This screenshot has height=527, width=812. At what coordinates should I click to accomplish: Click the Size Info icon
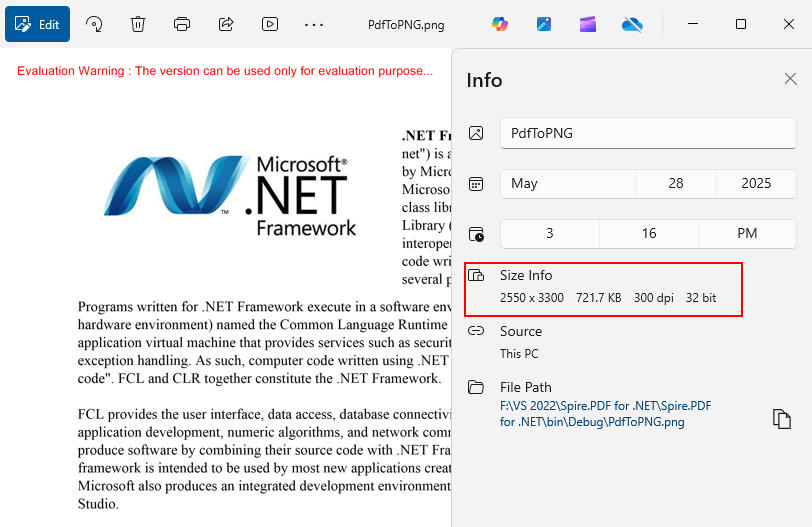tap(476, 275)
